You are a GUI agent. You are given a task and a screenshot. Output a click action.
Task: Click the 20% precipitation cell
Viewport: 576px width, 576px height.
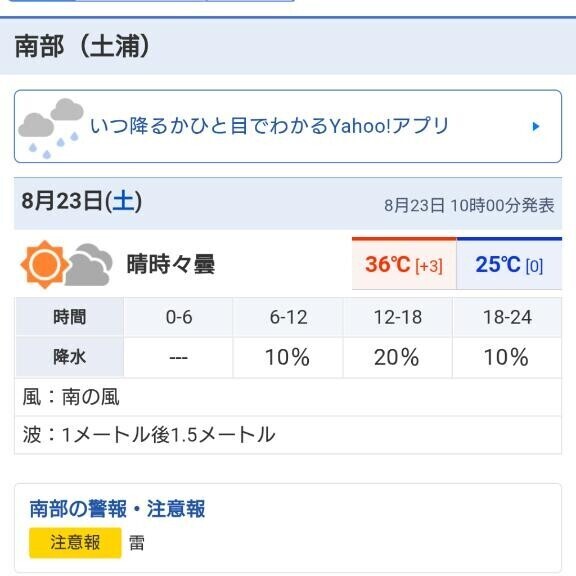point(398,357)
